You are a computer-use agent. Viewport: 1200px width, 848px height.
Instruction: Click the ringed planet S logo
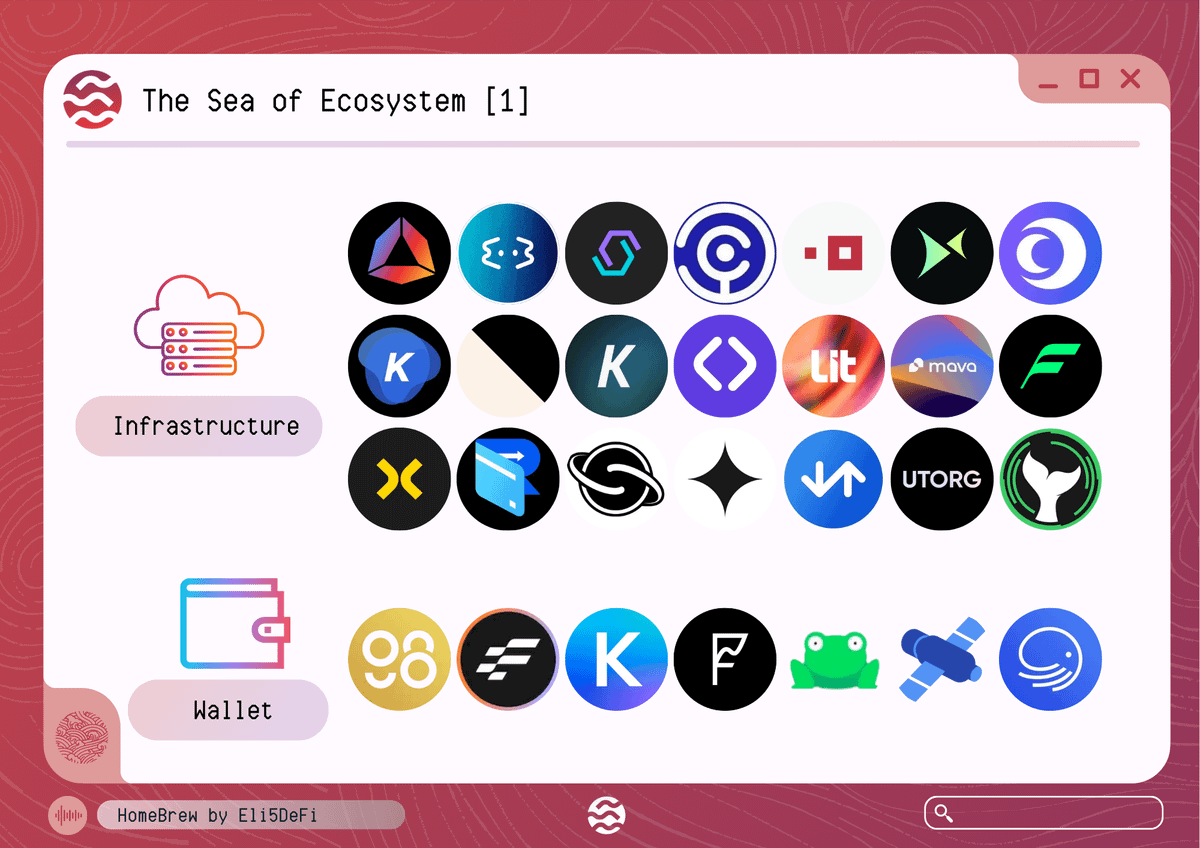pyautogui.click(x=616, y=479)
